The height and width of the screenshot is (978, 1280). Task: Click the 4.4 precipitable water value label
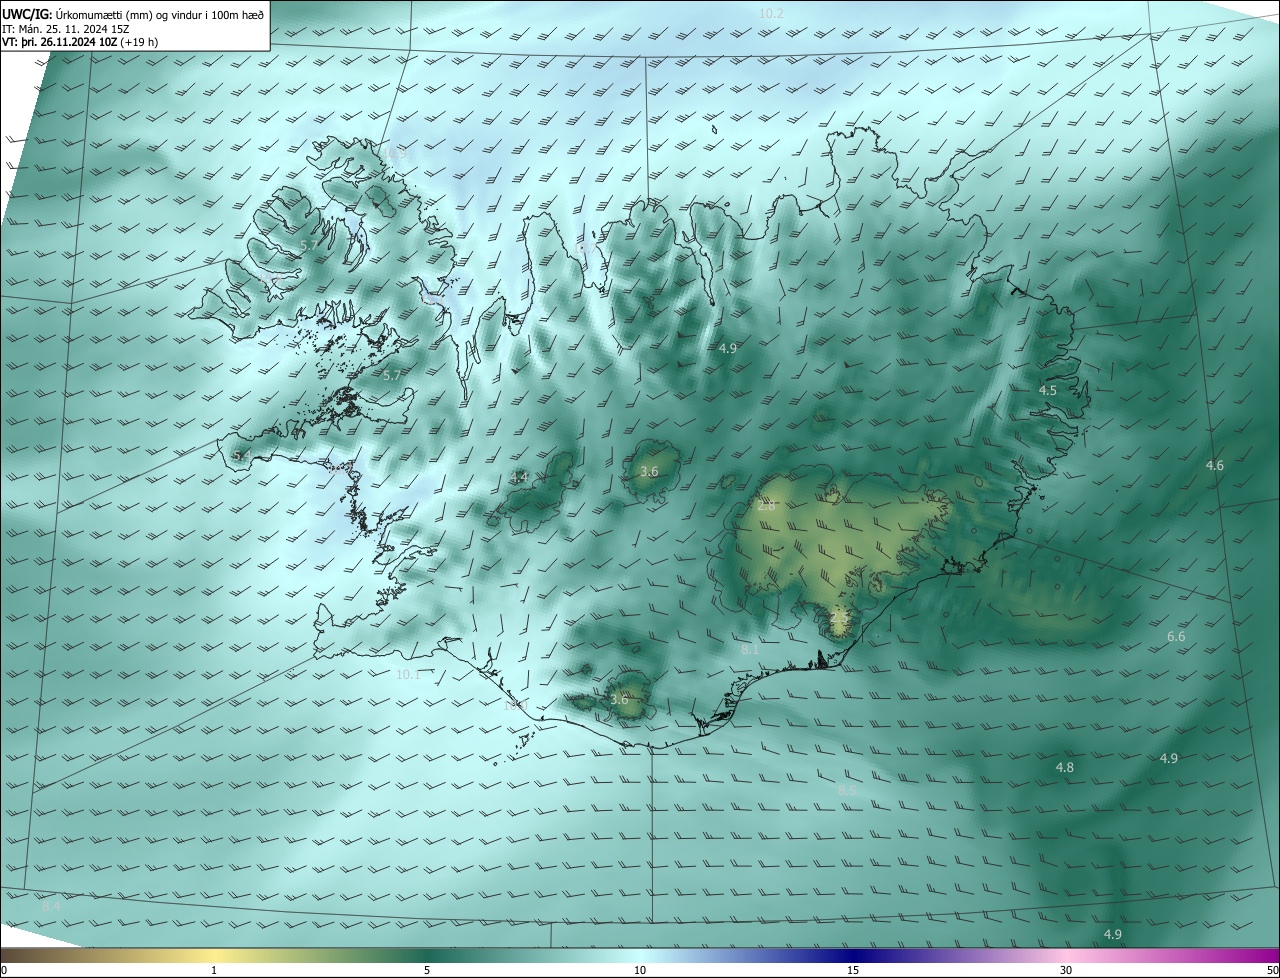point(519,478)
